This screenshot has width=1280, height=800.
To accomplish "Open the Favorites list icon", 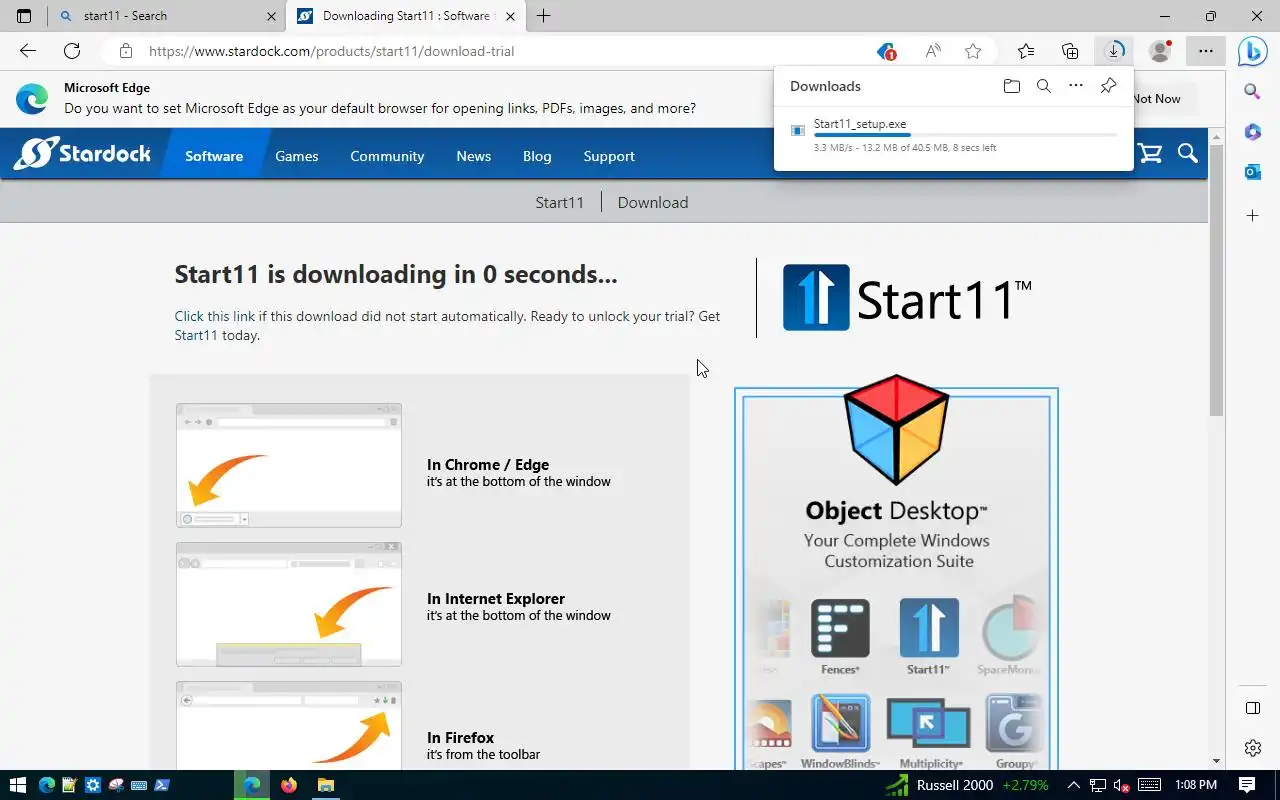I will click(1026, 51).
